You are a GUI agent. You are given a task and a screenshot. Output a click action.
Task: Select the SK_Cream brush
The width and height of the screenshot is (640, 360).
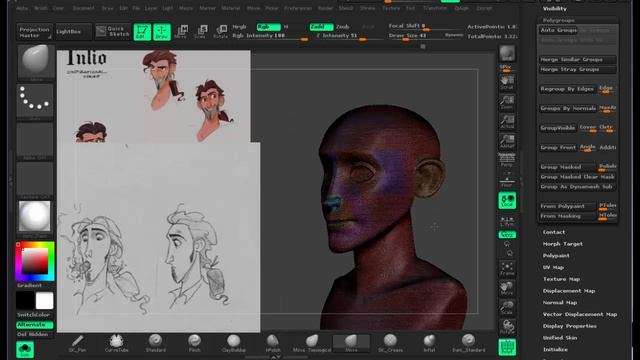coord(390,343)
